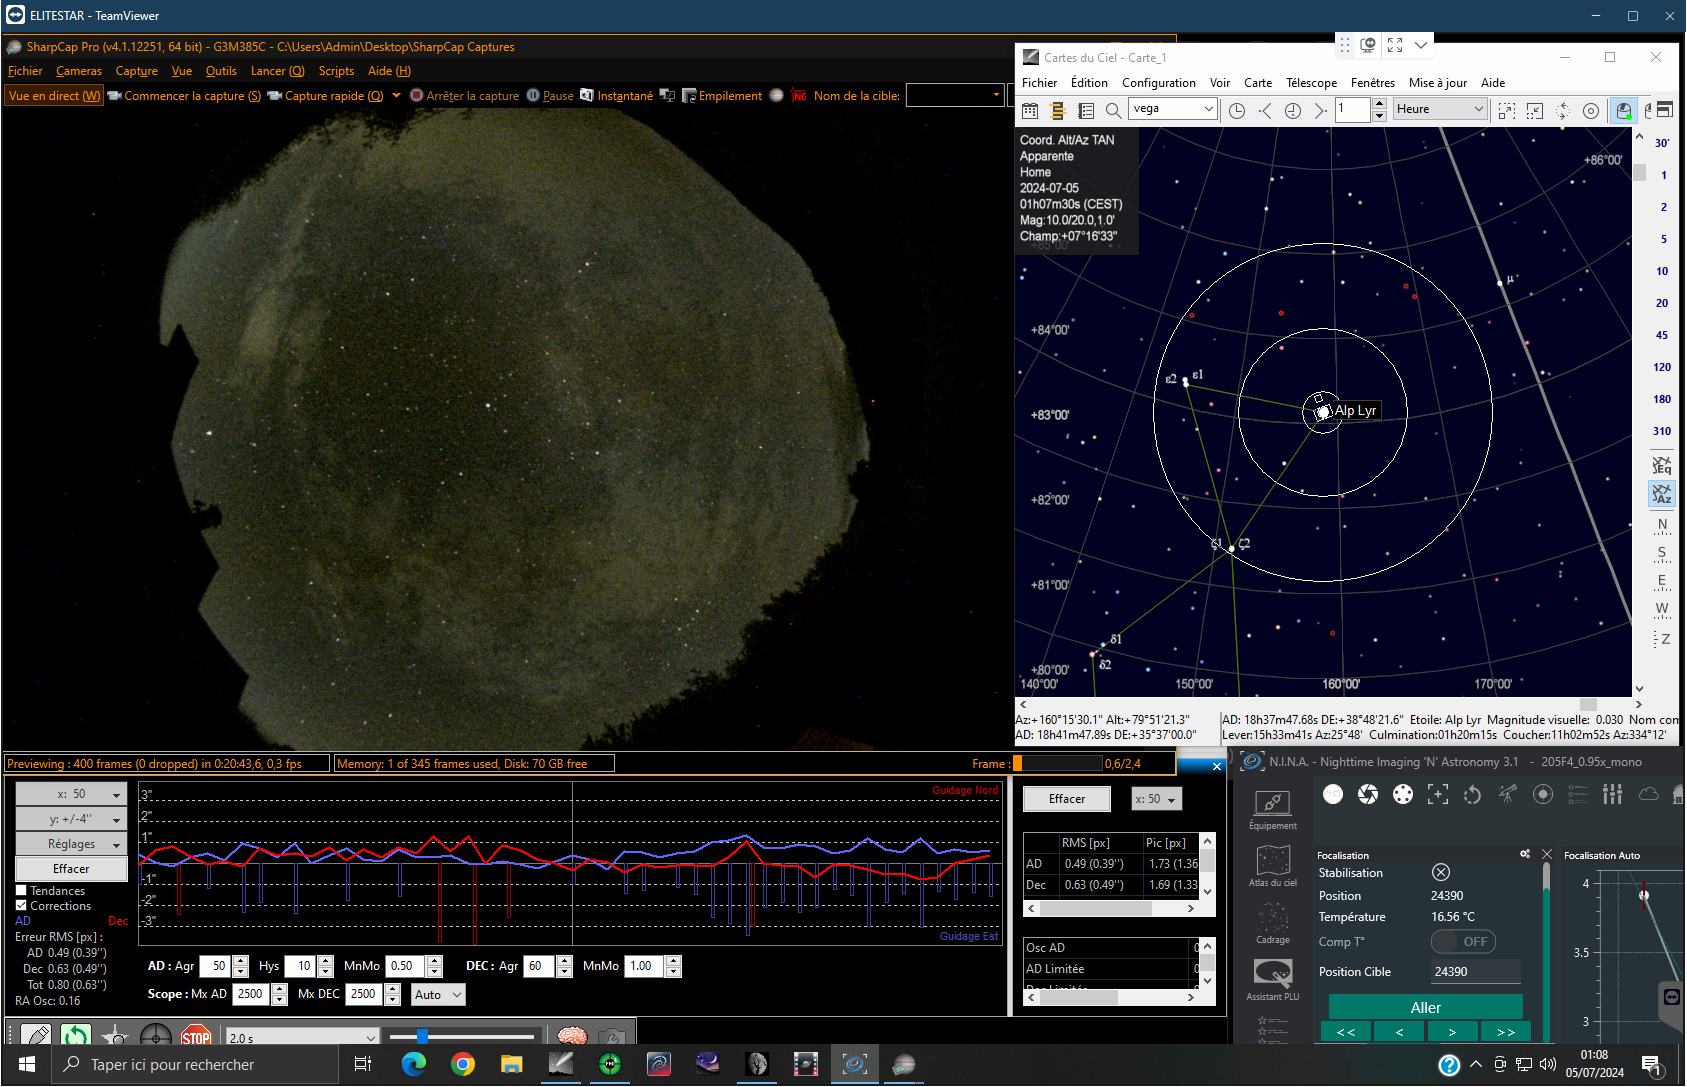Image resolution: width=1687 pixels, height=1087 pixels.
Task: Open the 'x: 50' dropdown left of guiding graph
Action: 71,794
